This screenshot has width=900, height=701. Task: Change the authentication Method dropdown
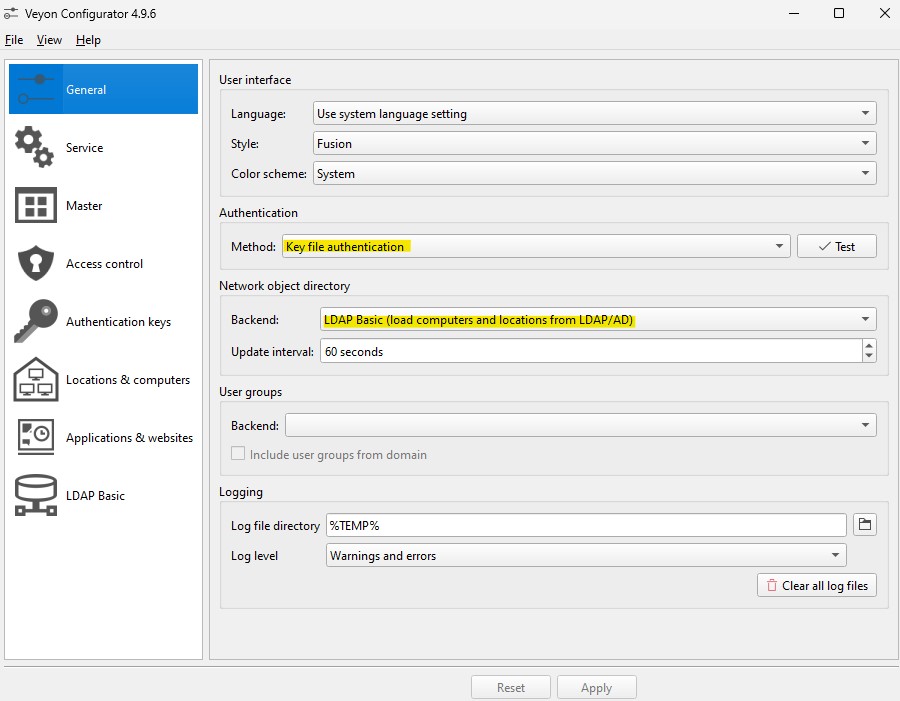click(x=536, y=246)
